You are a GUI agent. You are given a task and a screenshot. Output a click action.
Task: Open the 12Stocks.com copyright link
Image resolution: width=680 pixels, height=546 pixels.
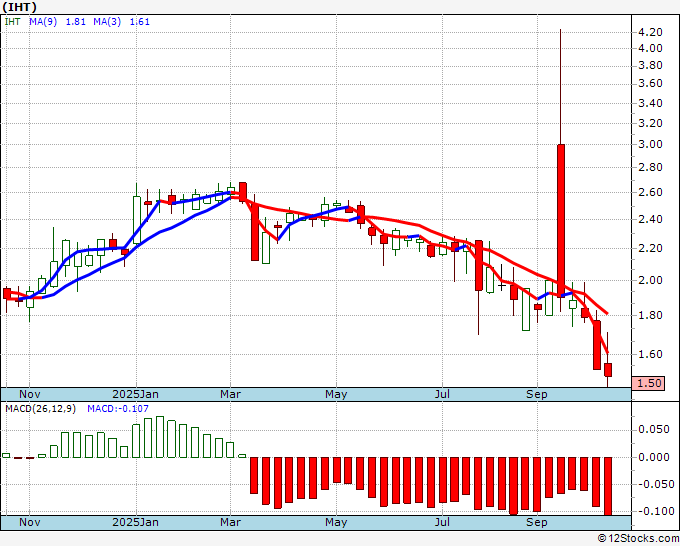(x=638, y=539)
